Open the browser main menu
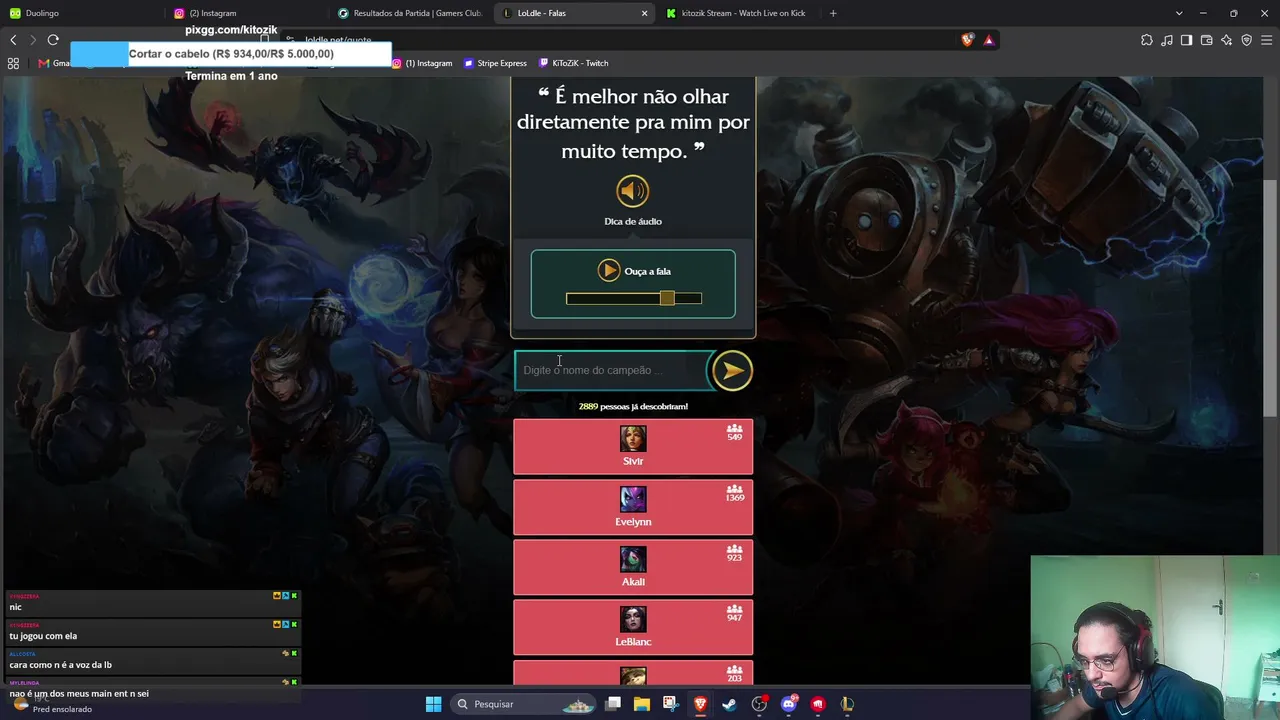 (x=1266, y=40)
